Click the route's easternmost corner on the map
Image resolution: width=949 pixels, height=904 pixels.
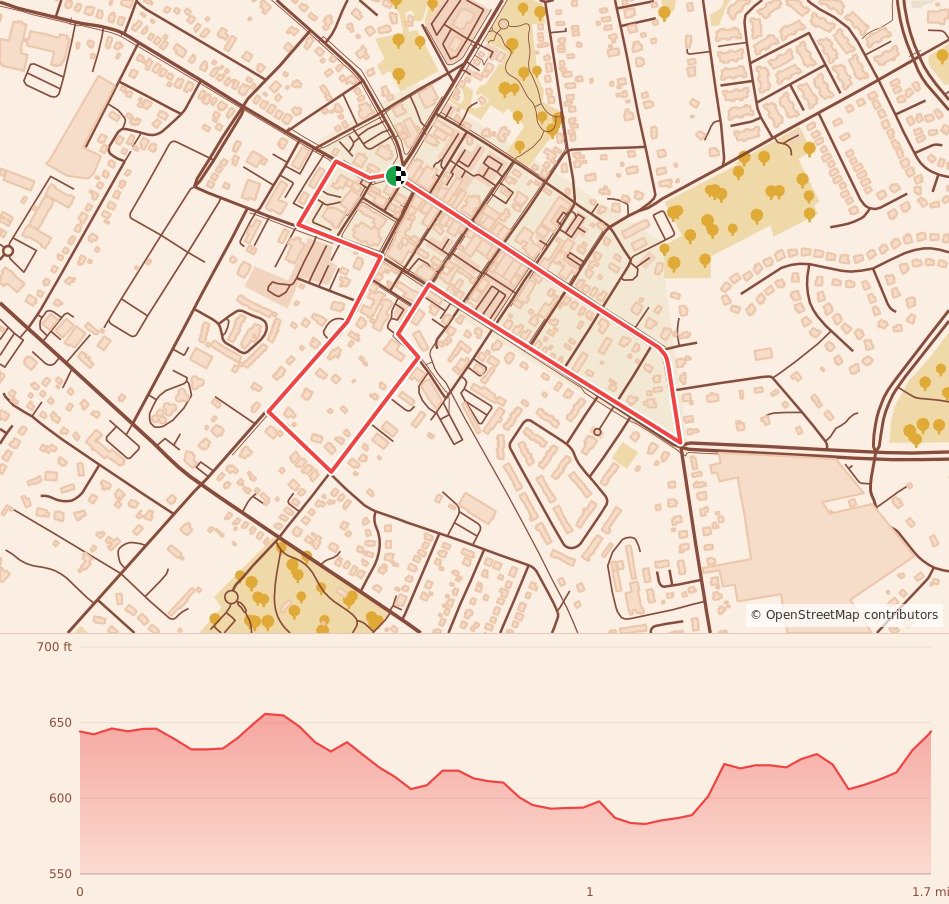681,444
